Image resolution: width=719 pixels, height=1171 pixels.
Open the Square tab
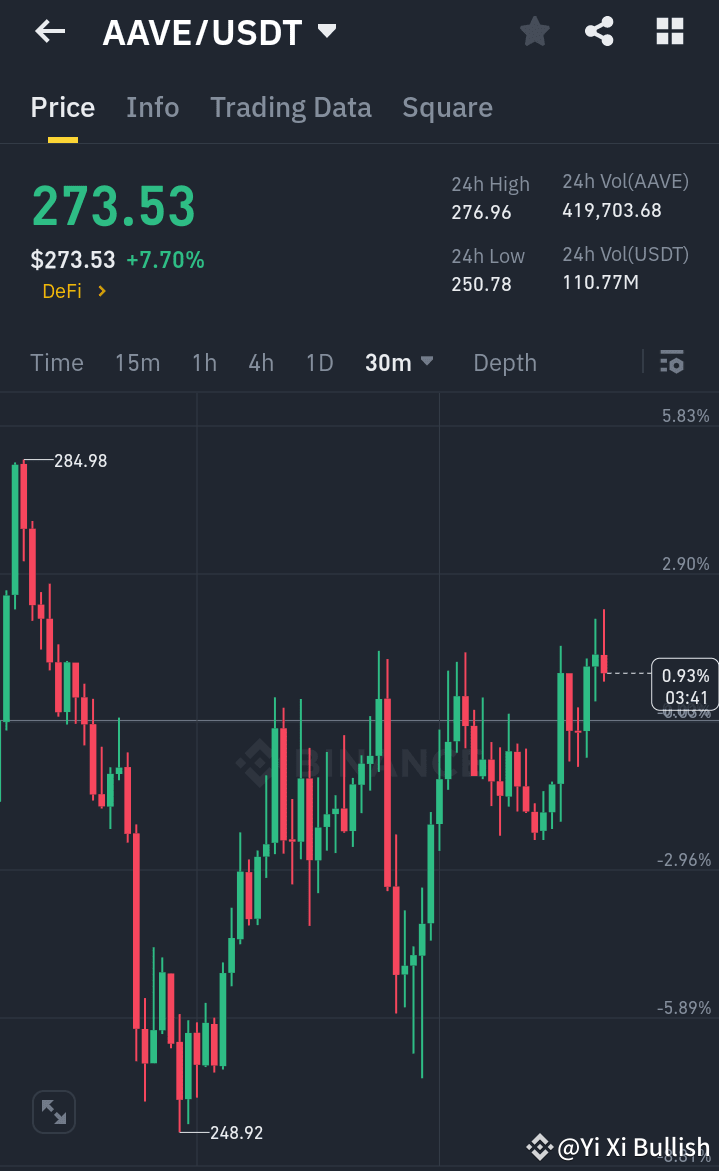(x=447, y=107)
